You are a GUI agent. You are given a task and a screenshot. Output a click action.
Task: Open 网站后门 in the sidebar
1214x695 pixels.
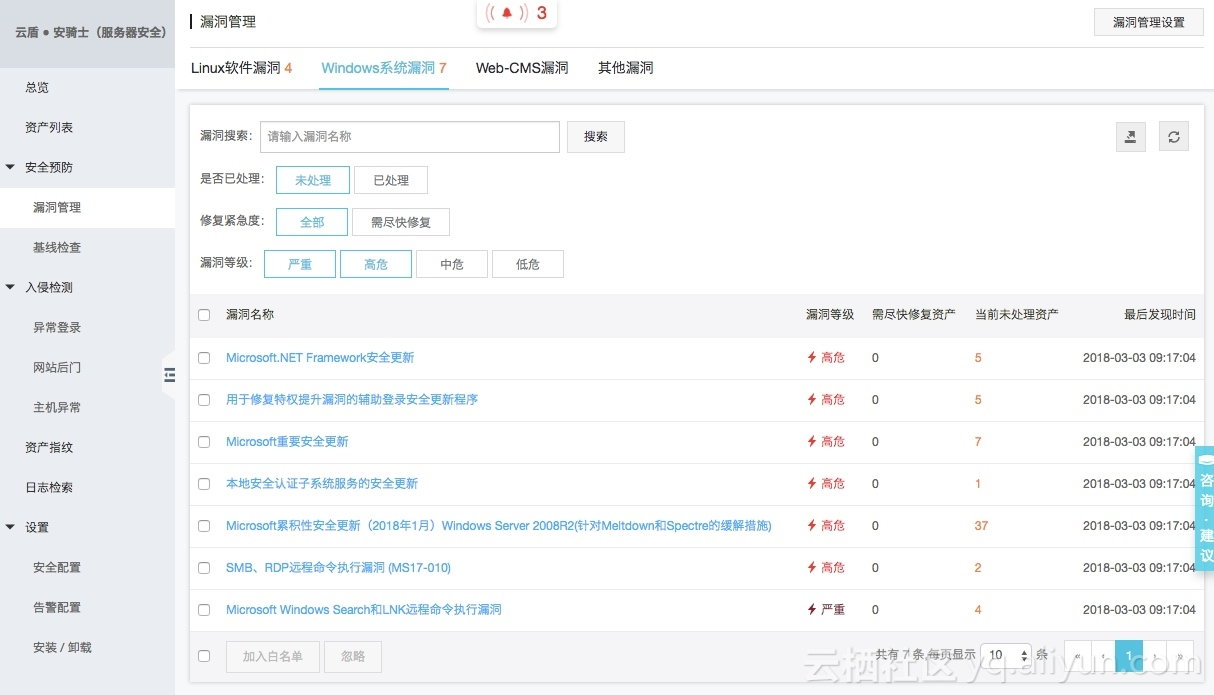click(x=57, y=367)
